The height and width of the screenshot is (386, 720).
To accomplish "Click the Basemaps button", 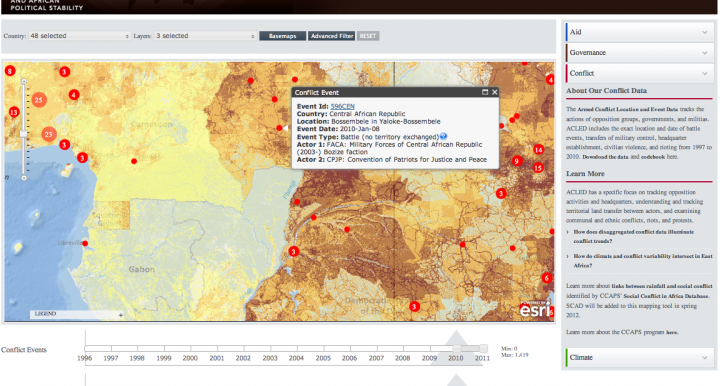I will tap(282, 36).
